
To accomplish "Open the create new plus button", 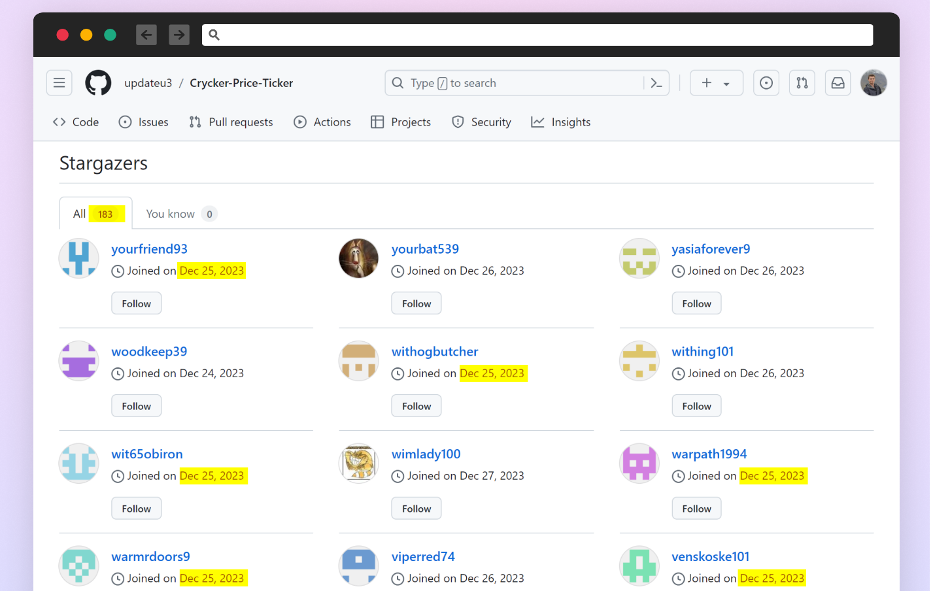I will [716, 83].
